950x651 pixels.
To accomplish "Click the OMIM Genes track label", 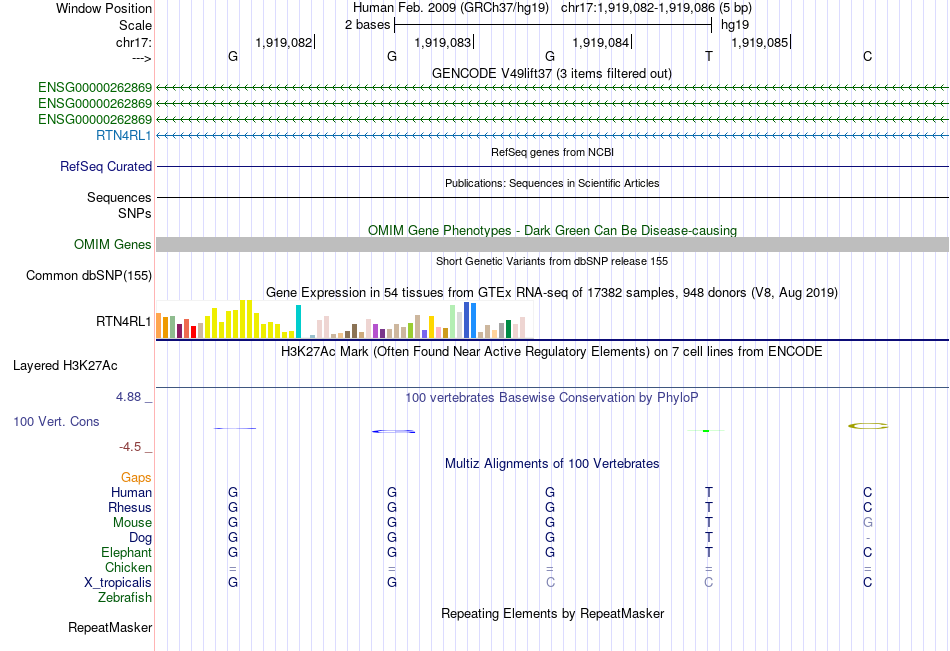I will click(113, 244).
